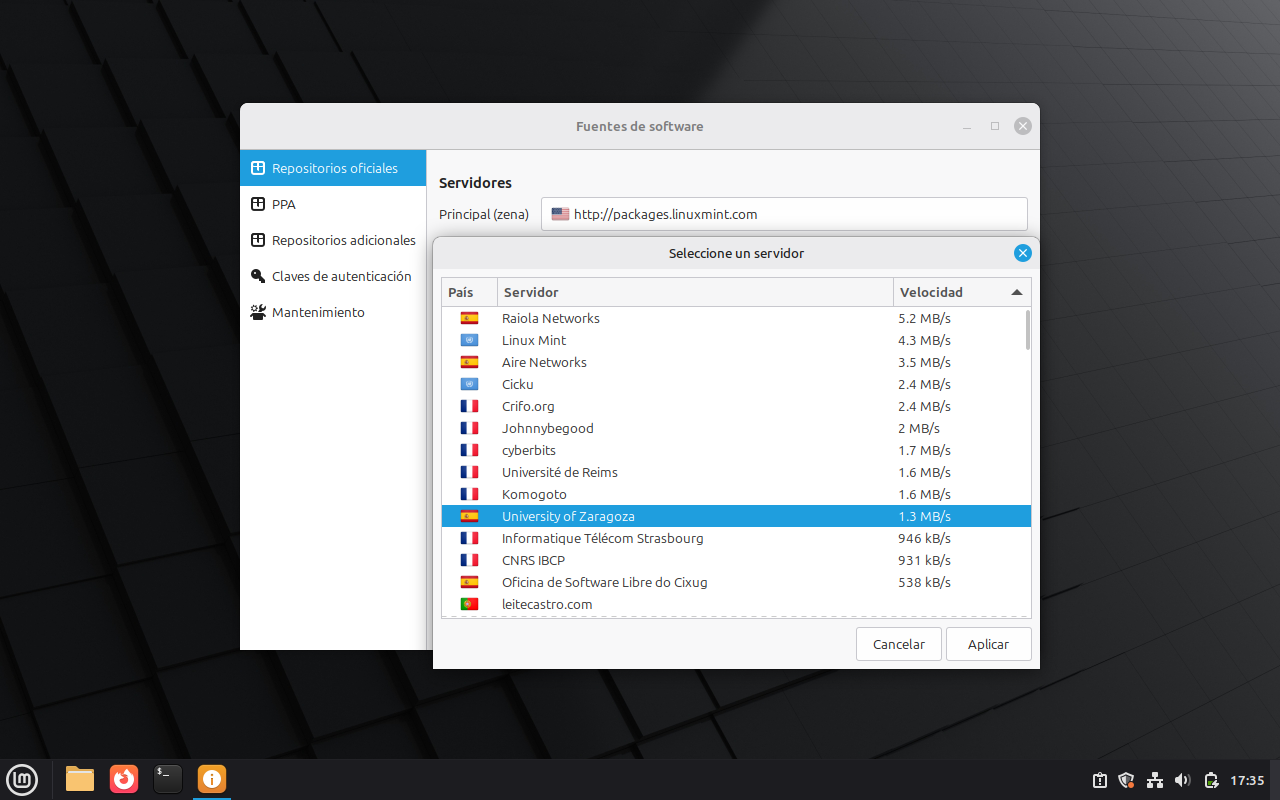Select Informatique Télécom Strasbourg server
Screen dimensions: 1280x800
click(736, 538)
